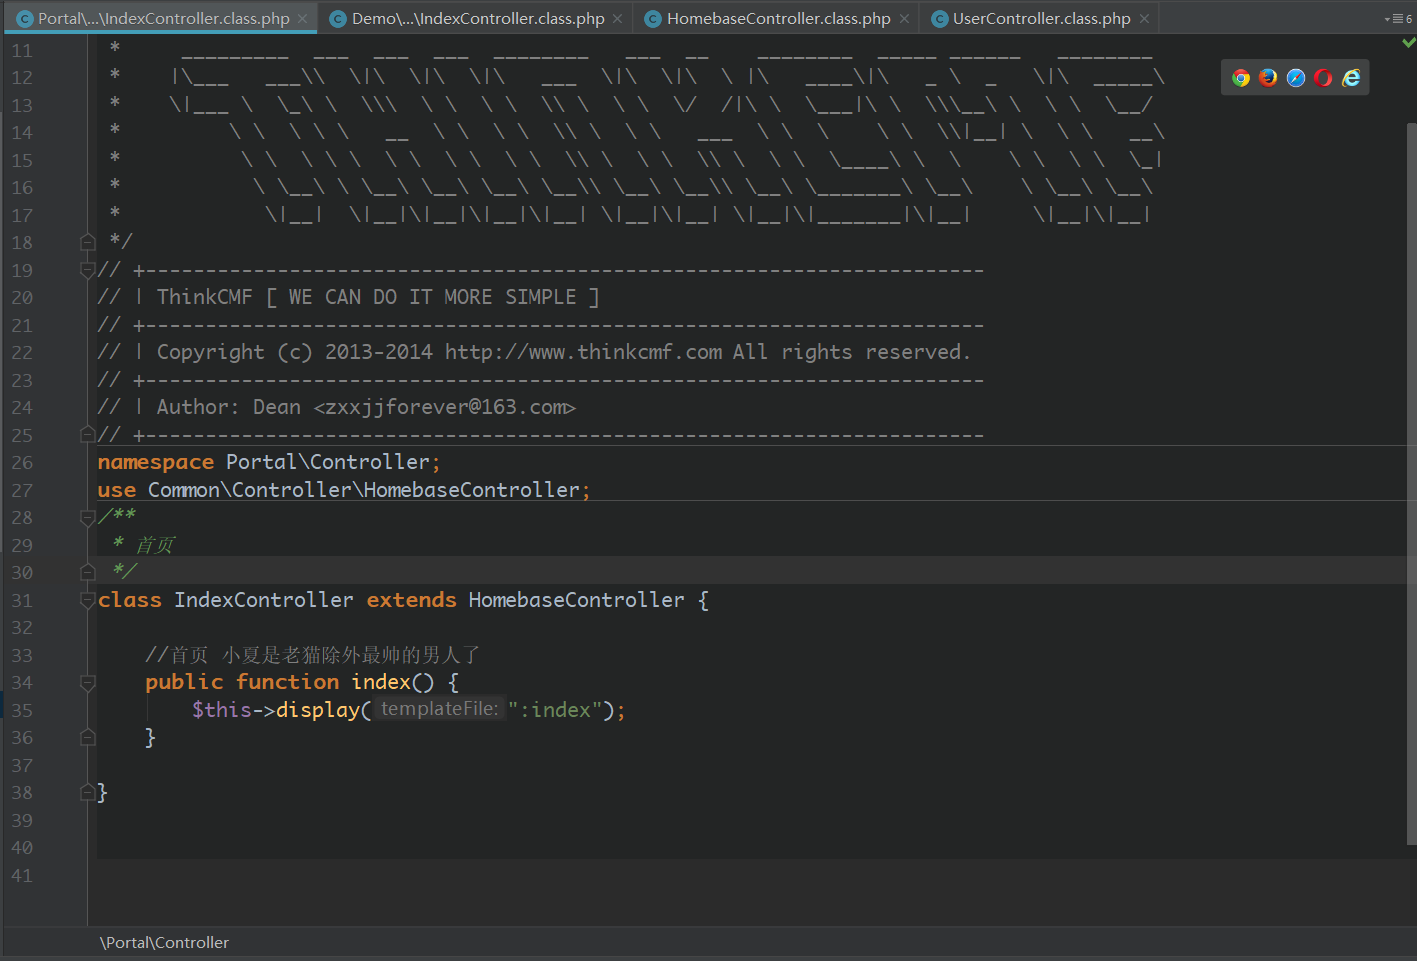Close HomebaseController.class.php tab

click(x=904, y=19)
